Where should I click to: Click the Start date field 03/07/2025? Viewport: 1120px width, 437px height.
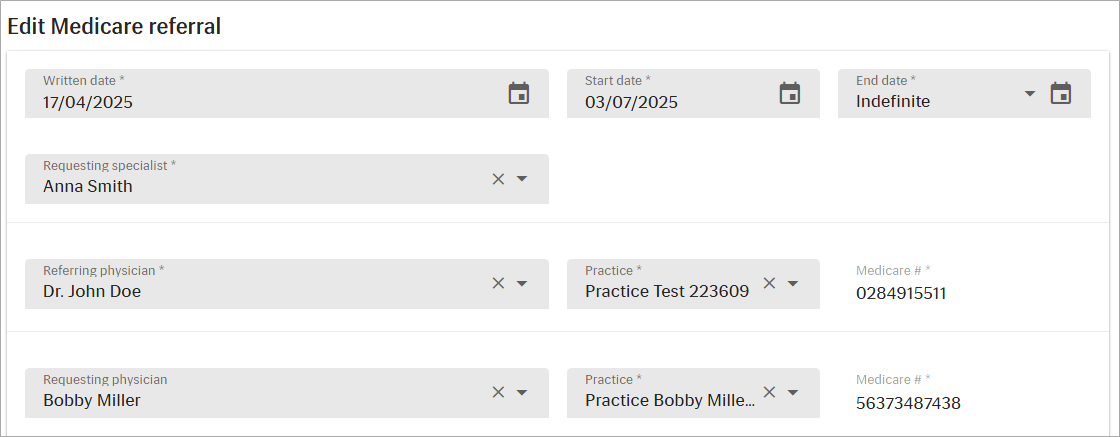693,94
